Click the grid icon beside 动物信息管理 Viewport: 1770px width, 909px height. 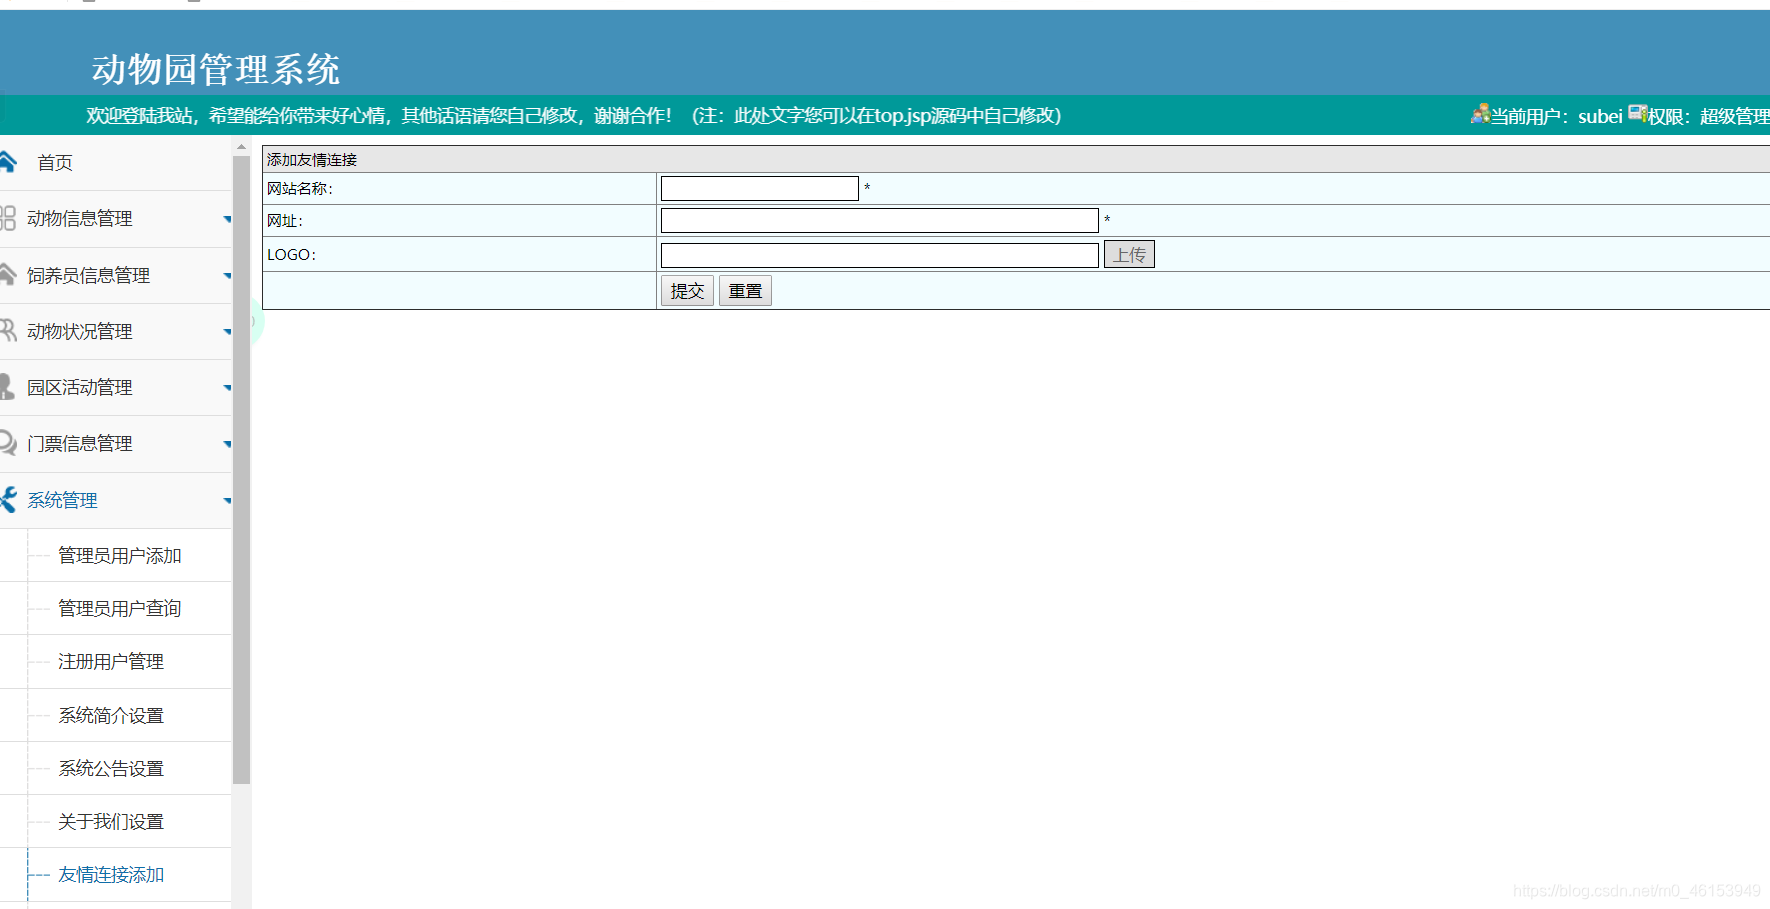pos(8,218)
